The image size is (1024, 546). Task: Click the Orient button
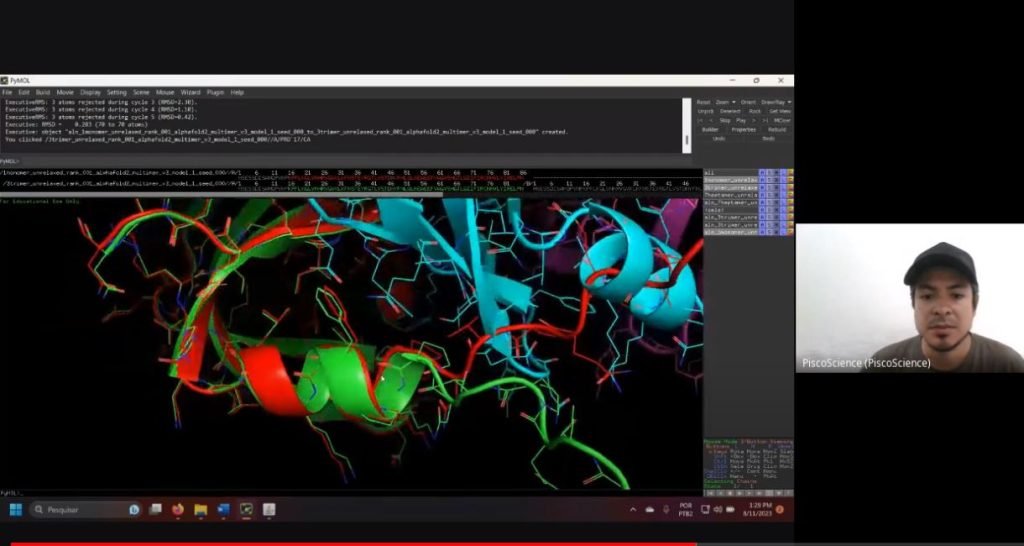748,102
